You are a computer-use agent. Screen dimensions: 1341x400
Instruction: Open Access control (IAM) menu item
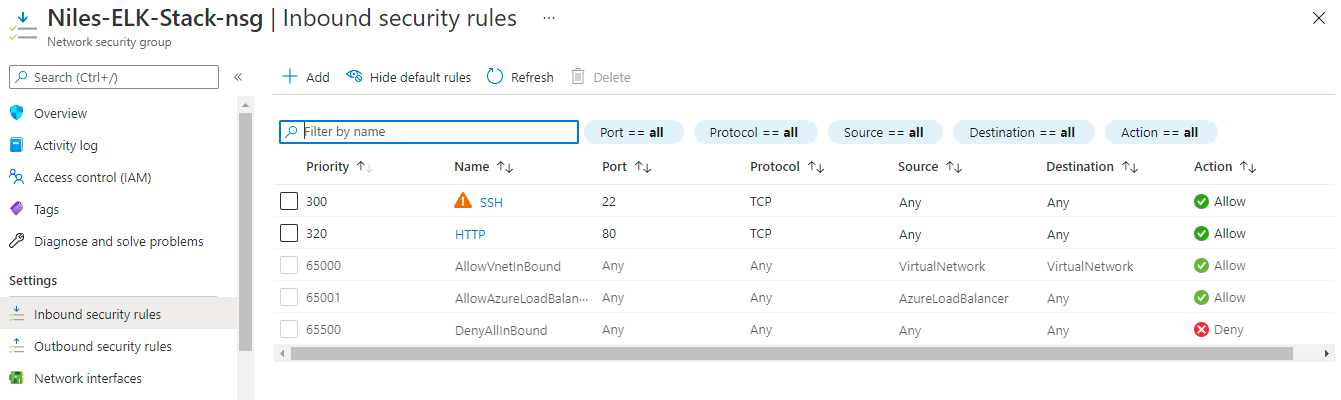pos(92,177)
